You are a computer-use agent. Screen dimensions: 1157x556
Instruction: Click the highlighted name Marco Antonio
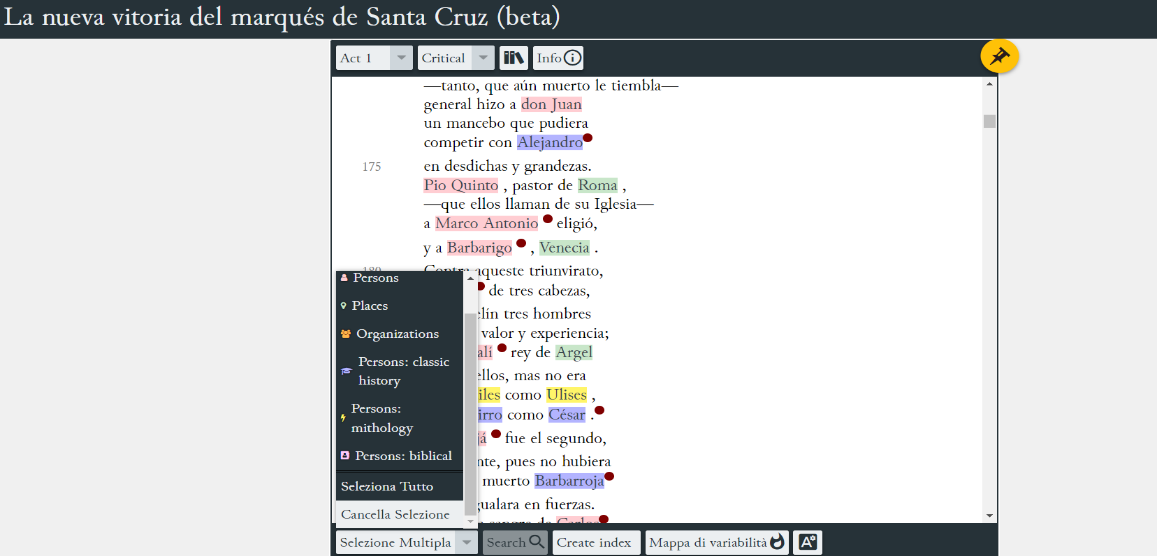point(487,223)
